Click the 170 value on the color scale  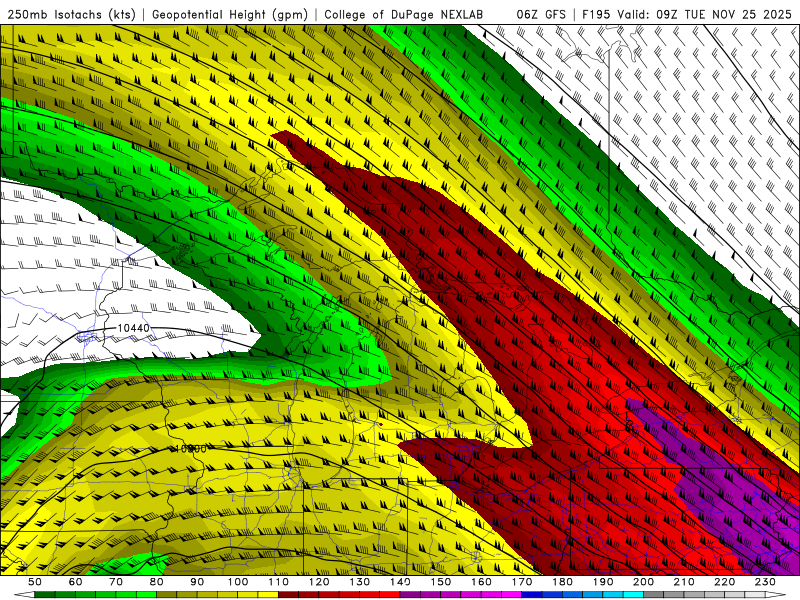(x=522, y=582)
